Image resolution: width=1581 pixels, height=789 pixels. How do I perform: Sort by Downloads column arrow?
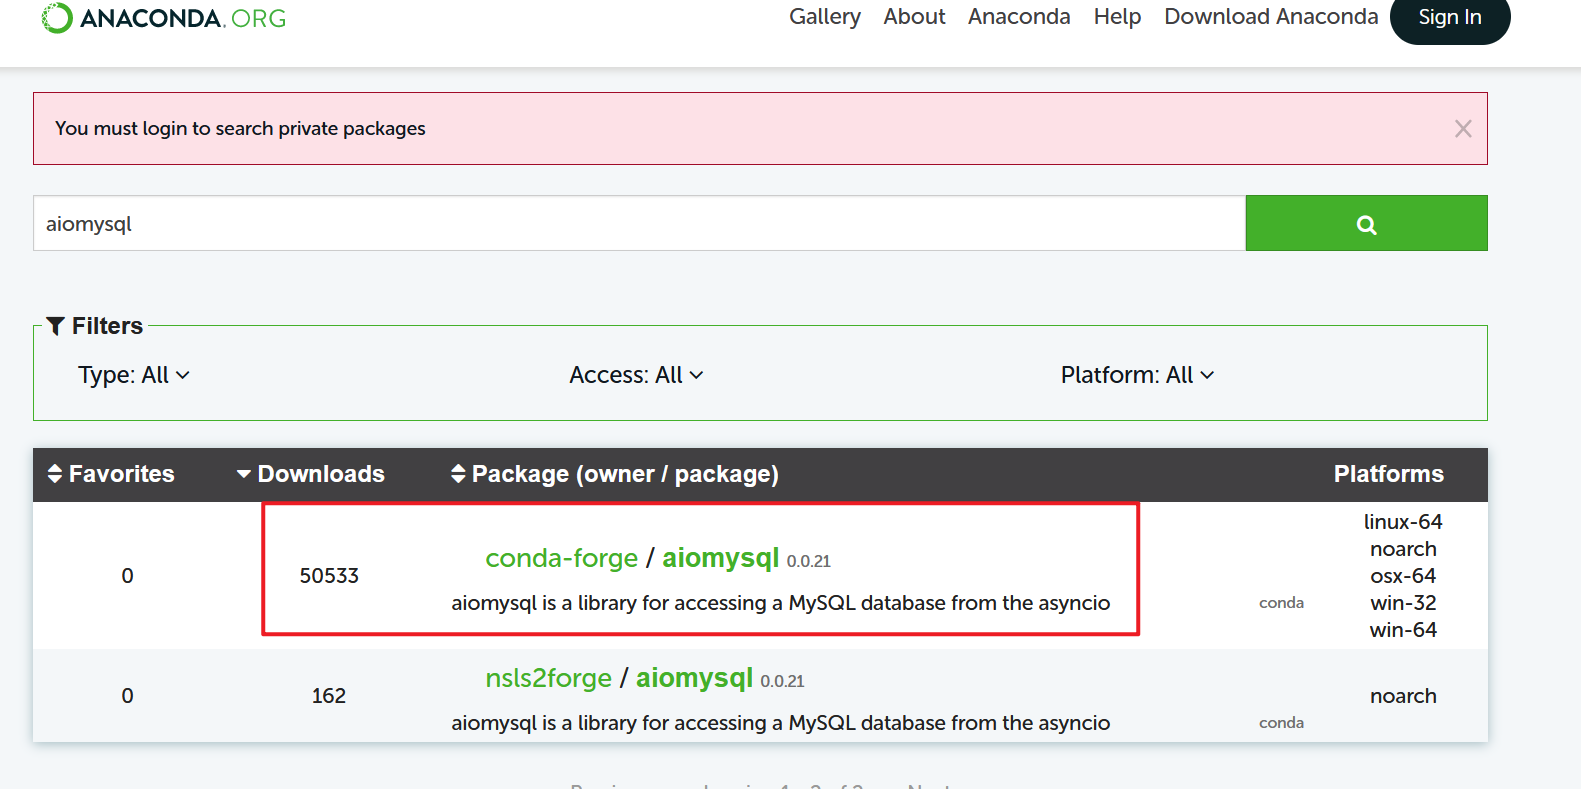pyautogui.click(x=243, y=474)
